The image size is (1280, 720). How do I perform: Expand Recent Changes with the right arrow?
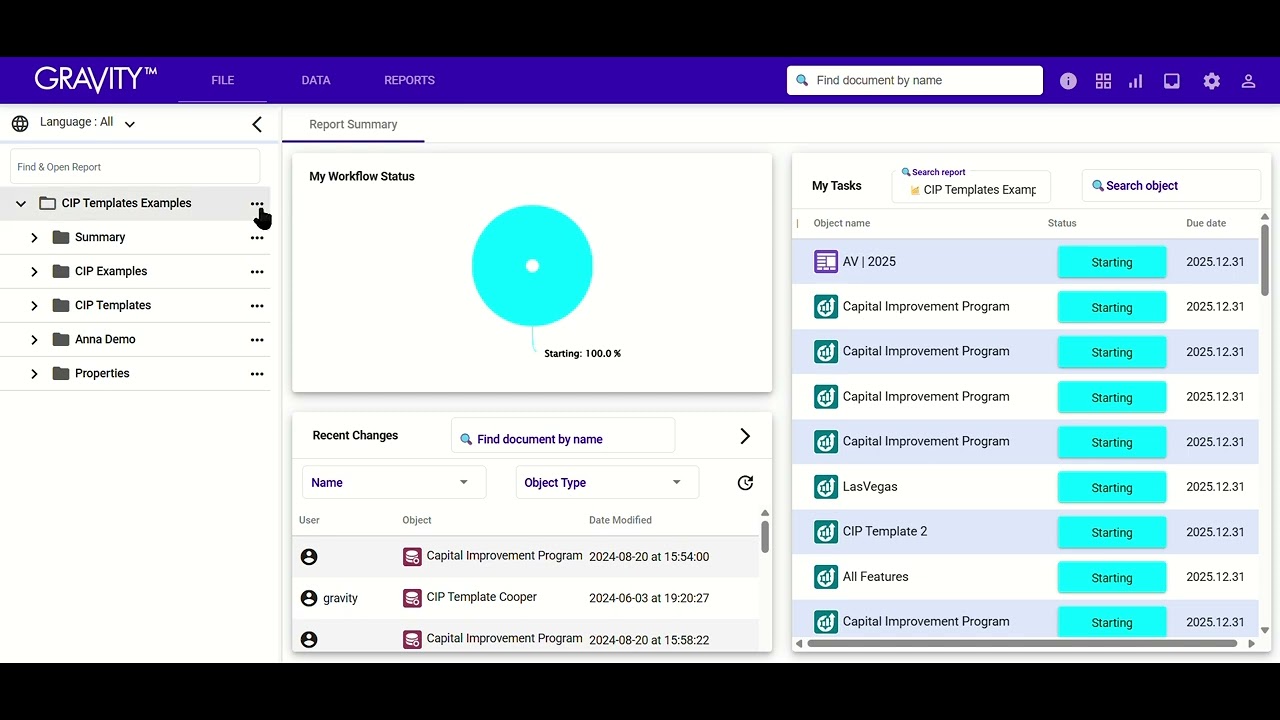pyautogui.click(x=744, y=436)
